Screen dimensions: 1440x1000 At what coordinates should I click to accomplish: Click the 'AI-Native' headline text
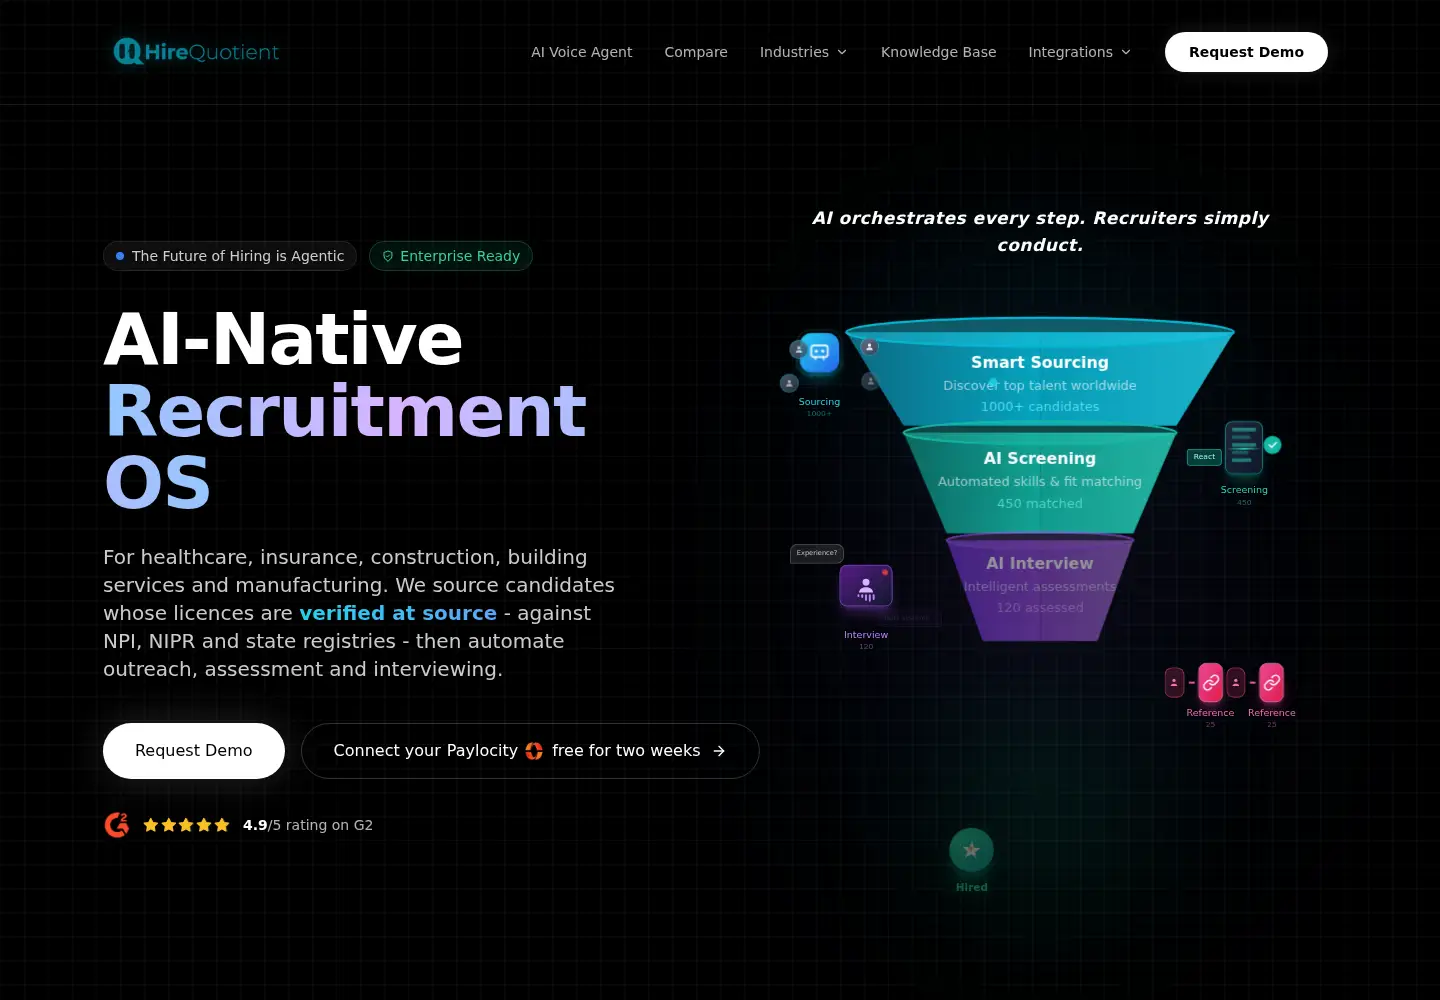[x=283, y=339]
